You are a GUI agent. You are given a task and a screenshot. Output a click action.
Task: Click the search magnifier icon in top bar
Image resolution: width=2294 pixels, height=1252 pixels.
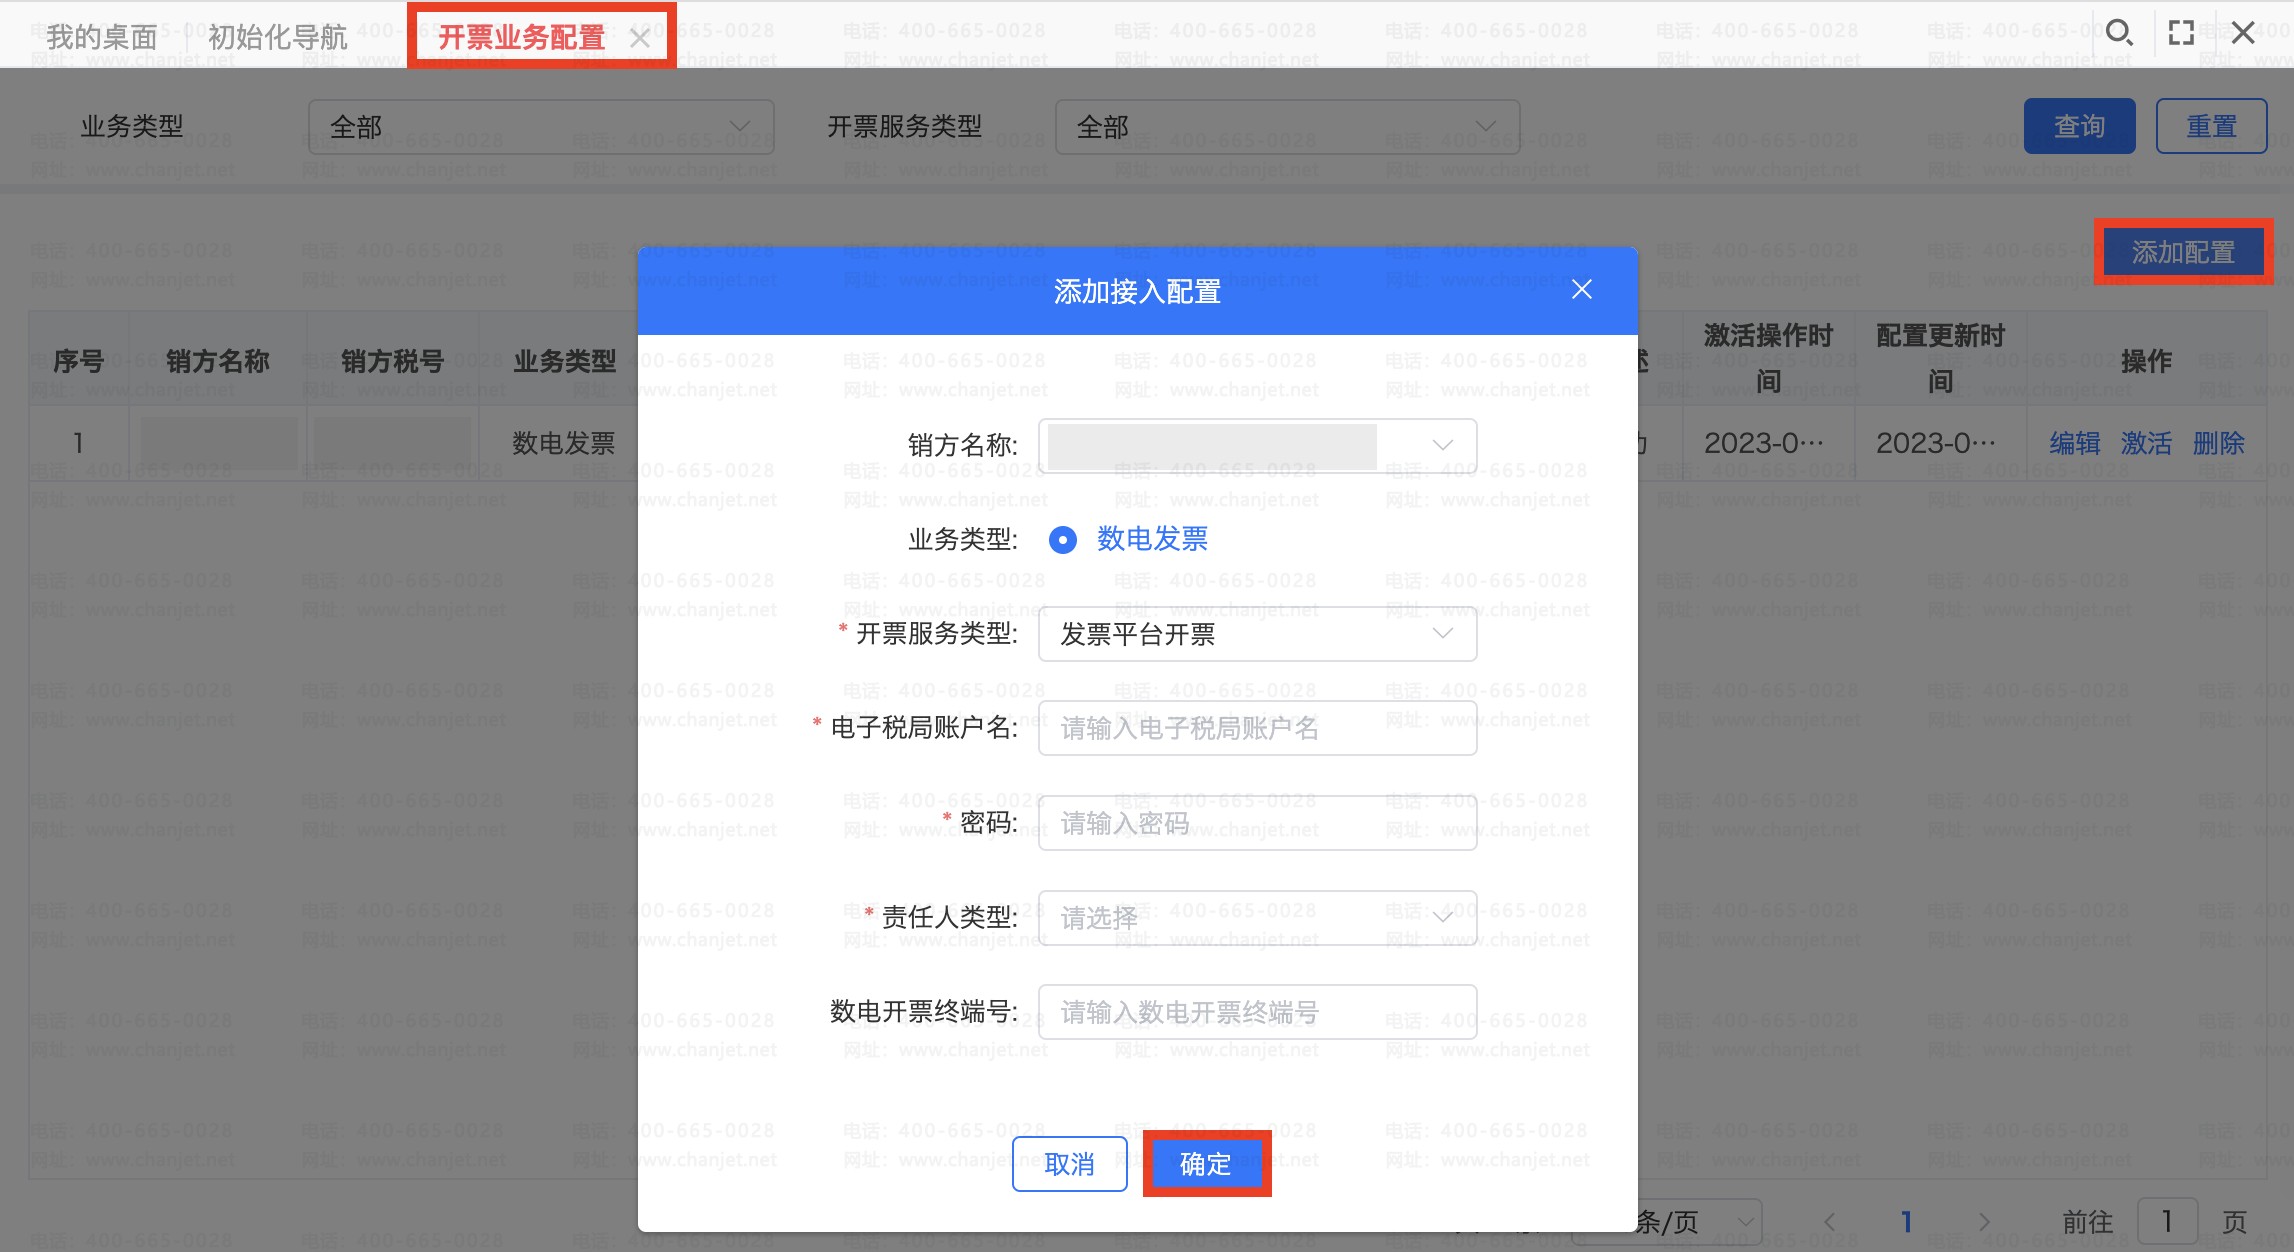tap(2118, 33)
